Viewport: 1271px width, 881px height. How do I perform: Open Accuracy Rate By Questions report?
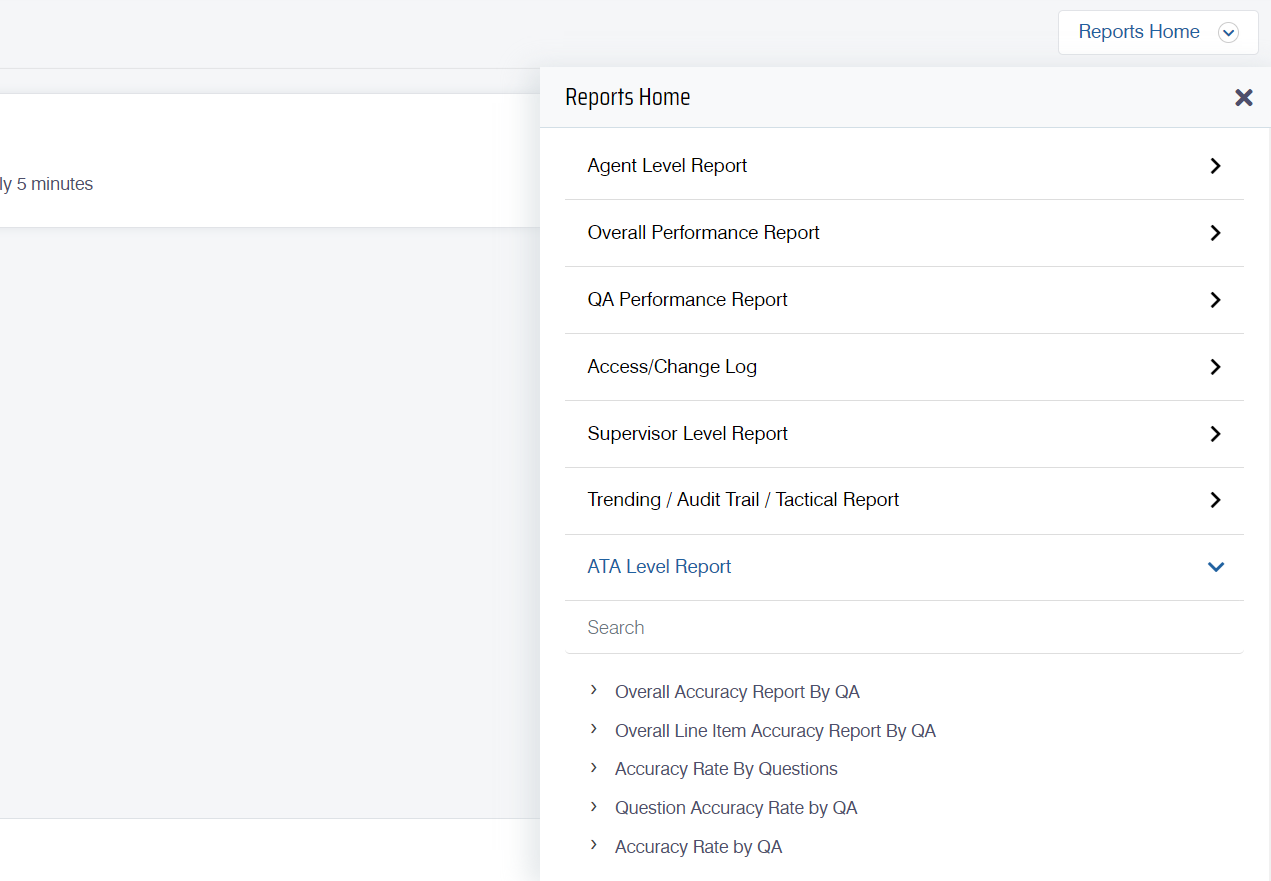(x=726, y=769)
